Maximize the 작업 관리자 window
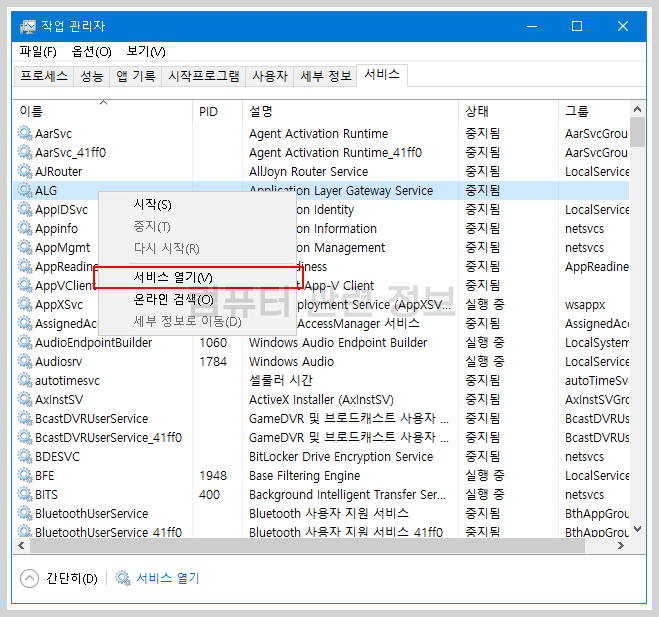Screen dimensions: 659x617 [577, 26]
